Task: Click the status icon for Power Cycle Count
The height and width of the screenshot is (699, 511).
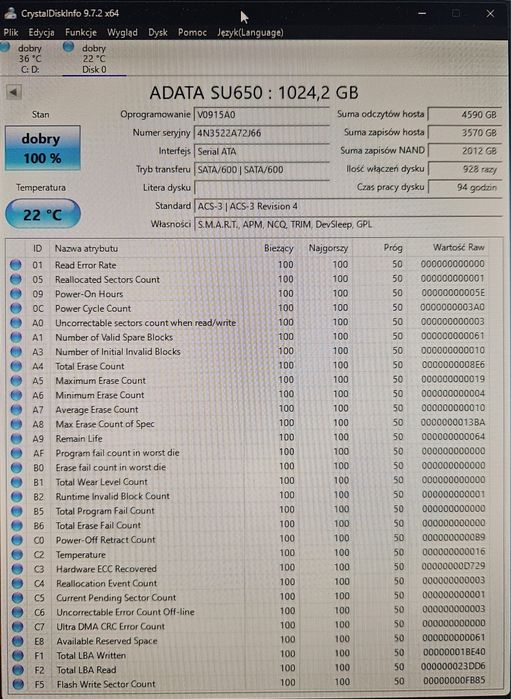Action: tap(16, 308)
